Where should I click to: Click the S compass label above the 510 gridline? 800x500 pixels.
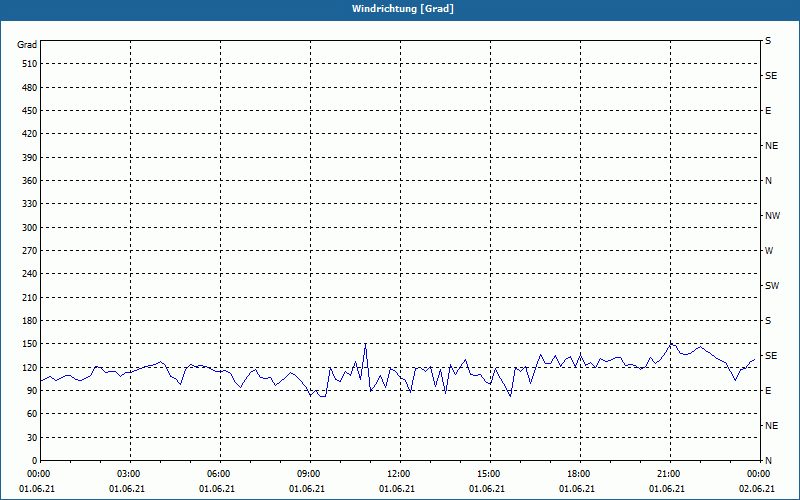click(x=768, y=41)
